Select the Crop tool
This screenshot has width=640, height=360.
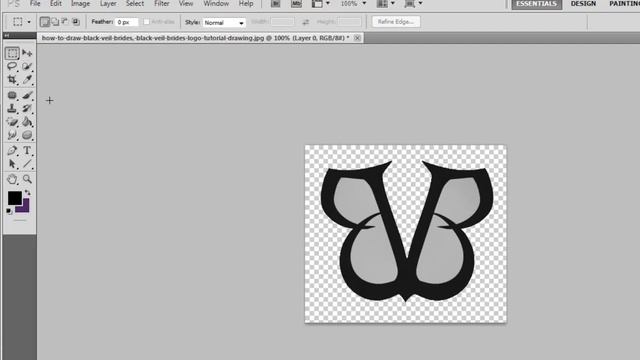(12, 80)
